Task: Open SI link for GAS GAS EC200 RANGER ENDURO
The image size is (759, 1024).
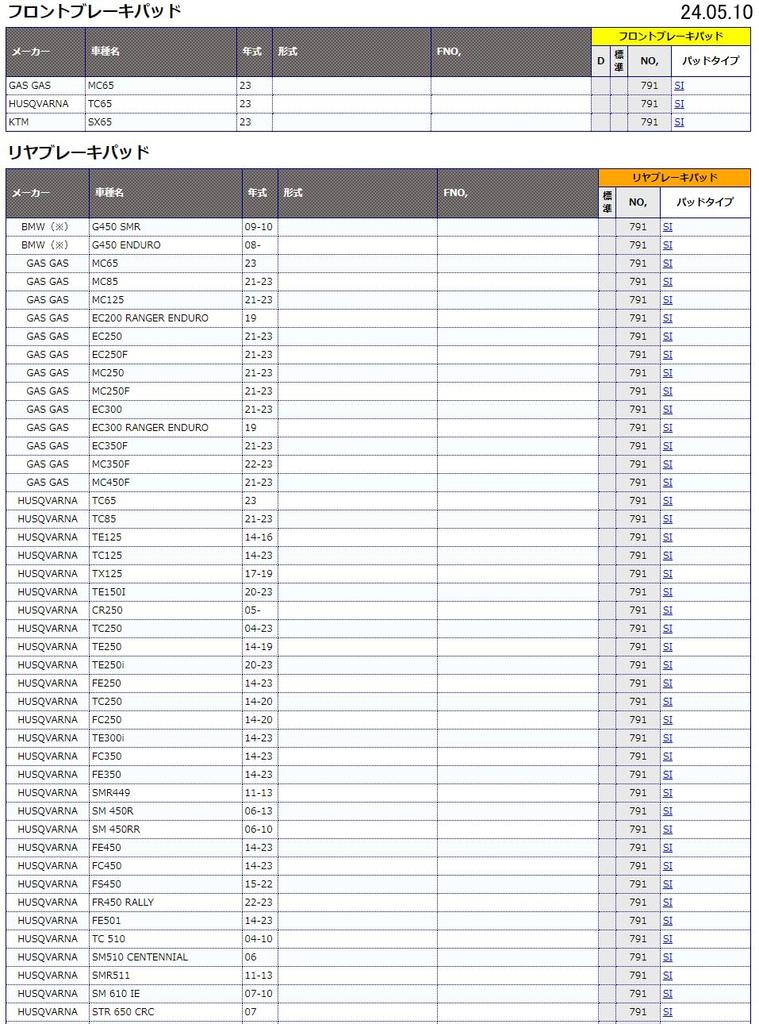Action: click(667, 318)
